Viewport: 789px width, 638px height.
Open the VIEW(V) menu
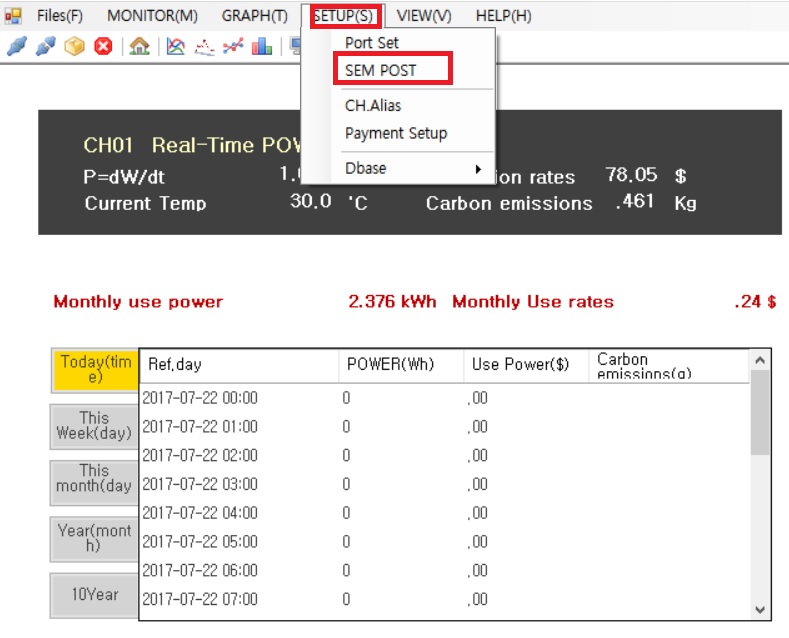424,16
